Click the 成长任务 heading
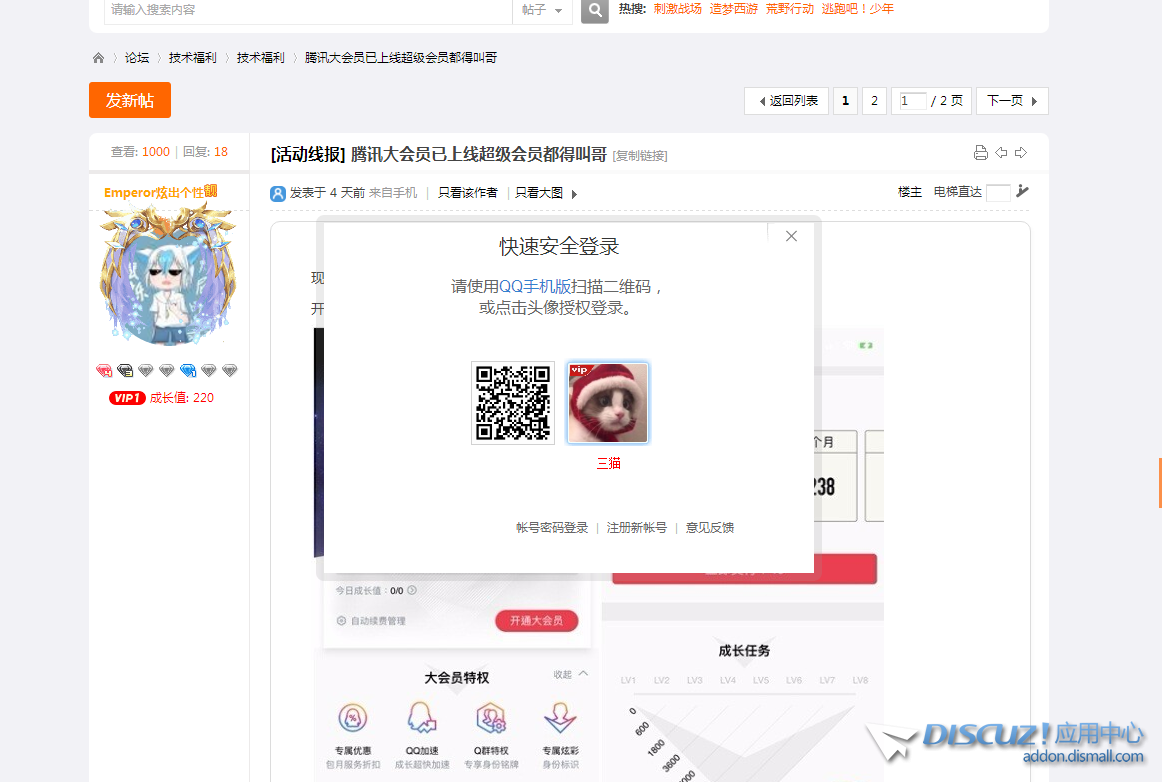Screen dimensions: 1162x782 click(744, 651)
